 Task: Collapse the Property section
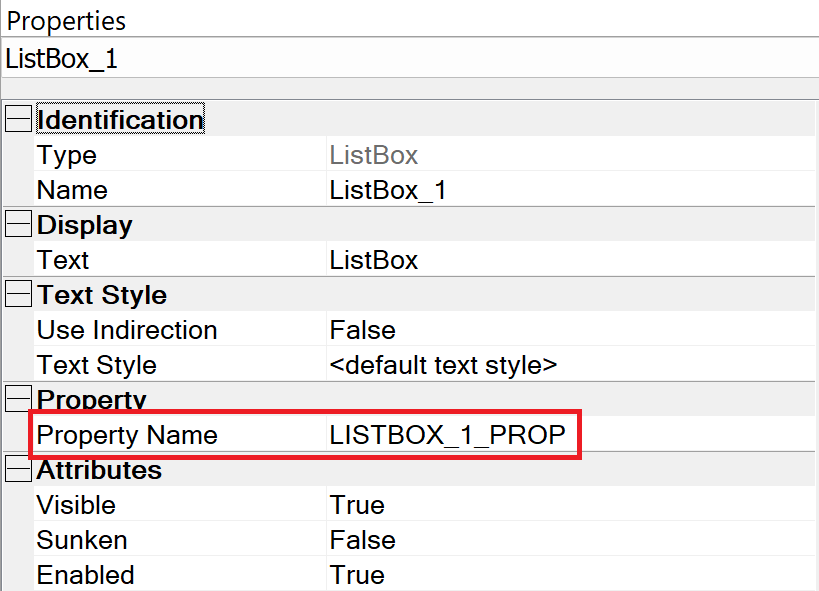click(x=17, y=399)
